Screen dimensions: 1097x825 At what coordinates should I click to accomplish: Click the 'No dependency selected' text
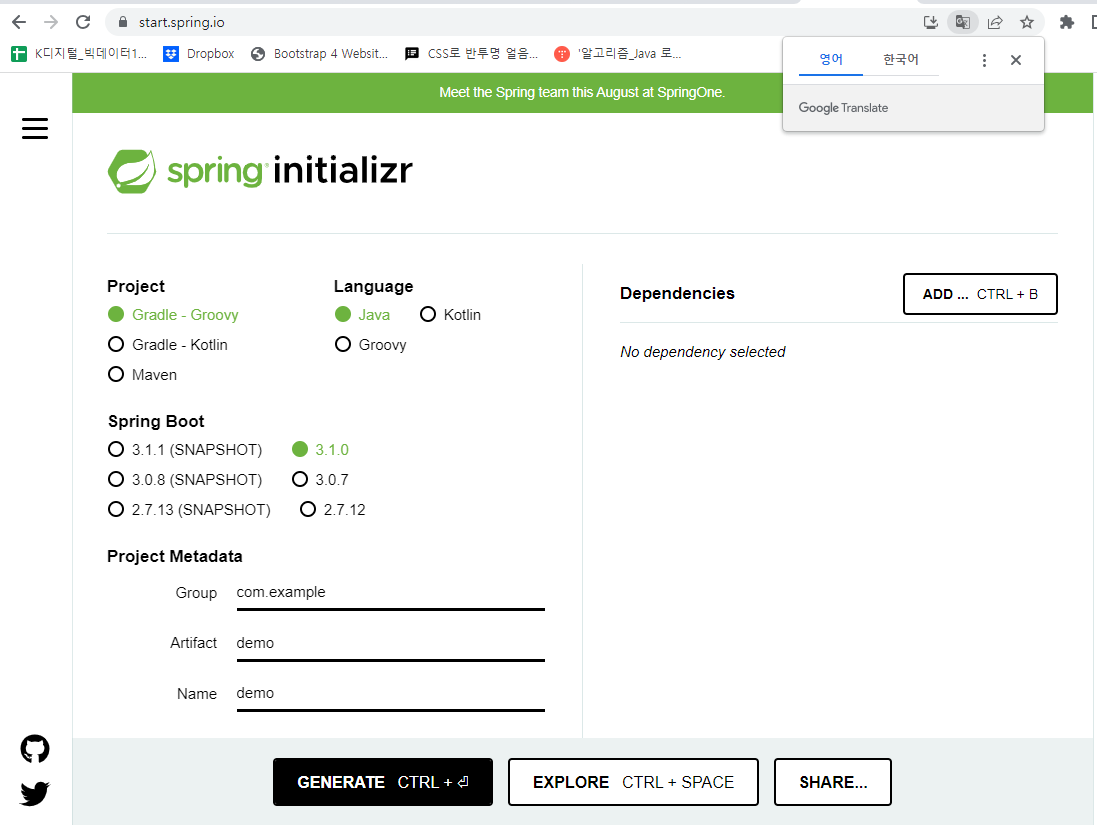coord(702,352)
